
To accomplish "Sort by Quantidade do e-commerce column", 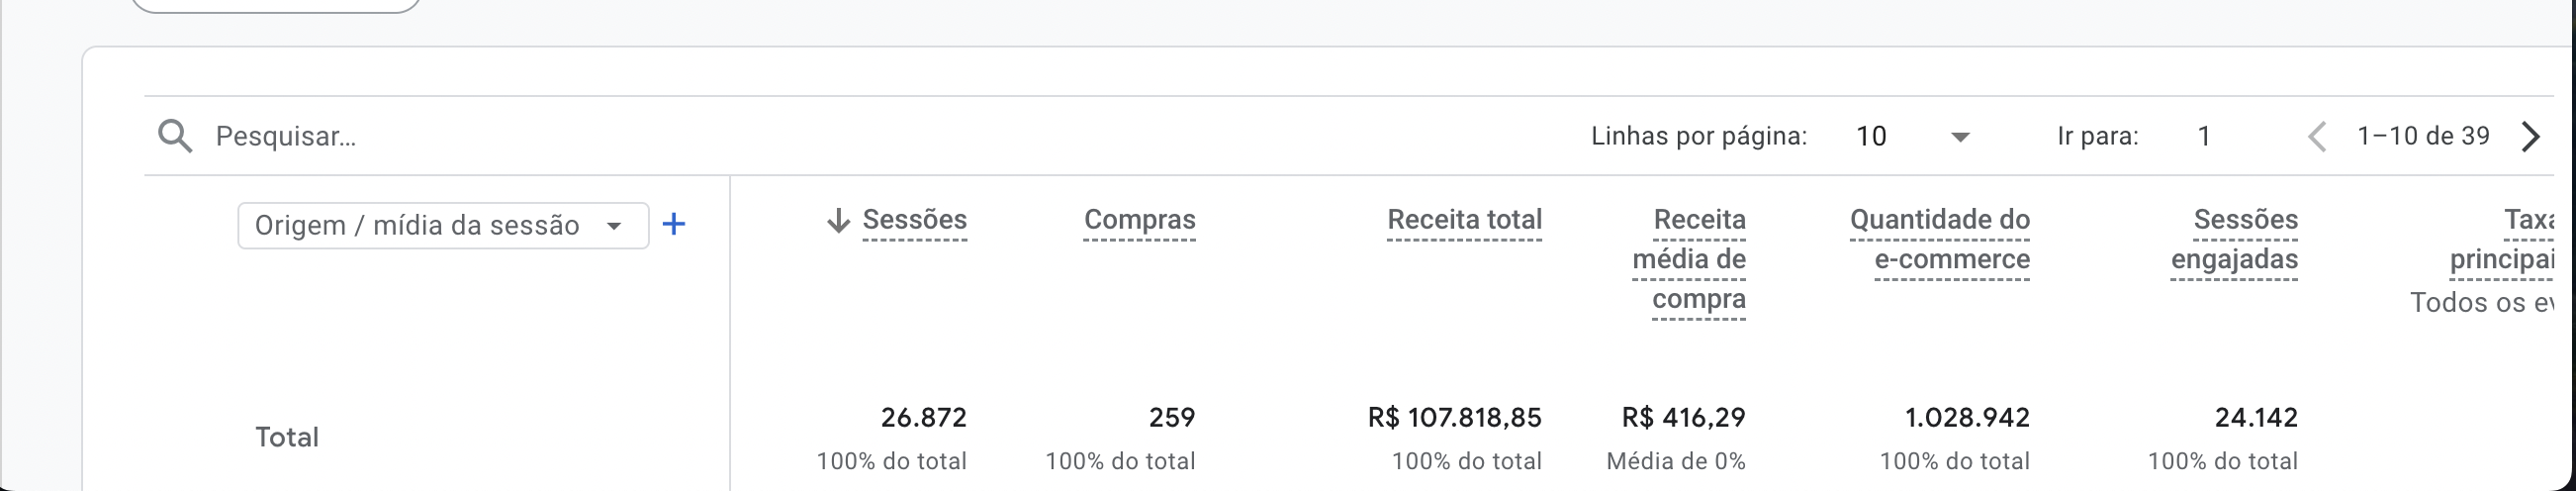I will click(x=1940, y=240).
